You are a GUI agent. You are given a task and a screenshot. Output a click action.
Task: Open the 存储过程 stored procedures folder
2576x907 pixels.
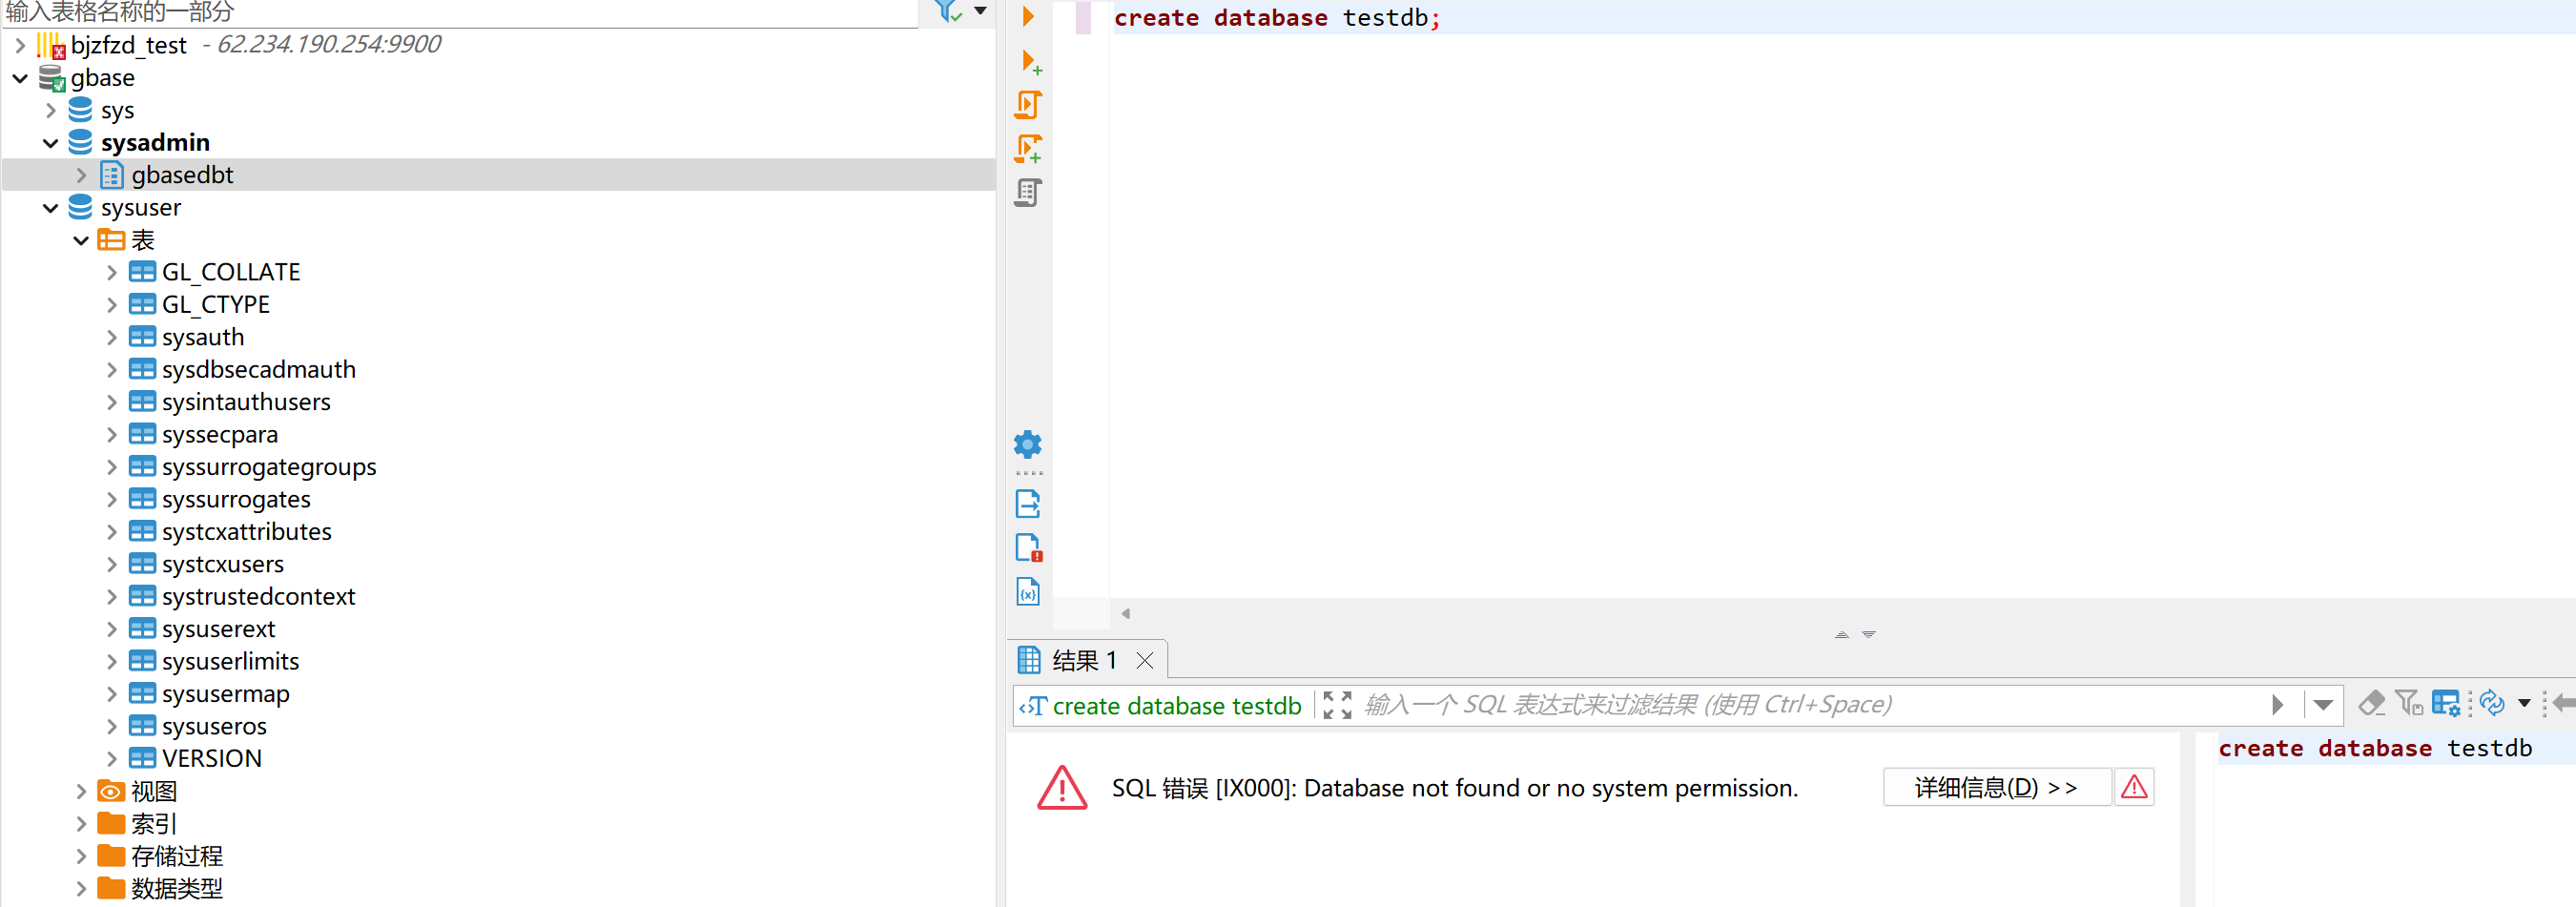177,856
